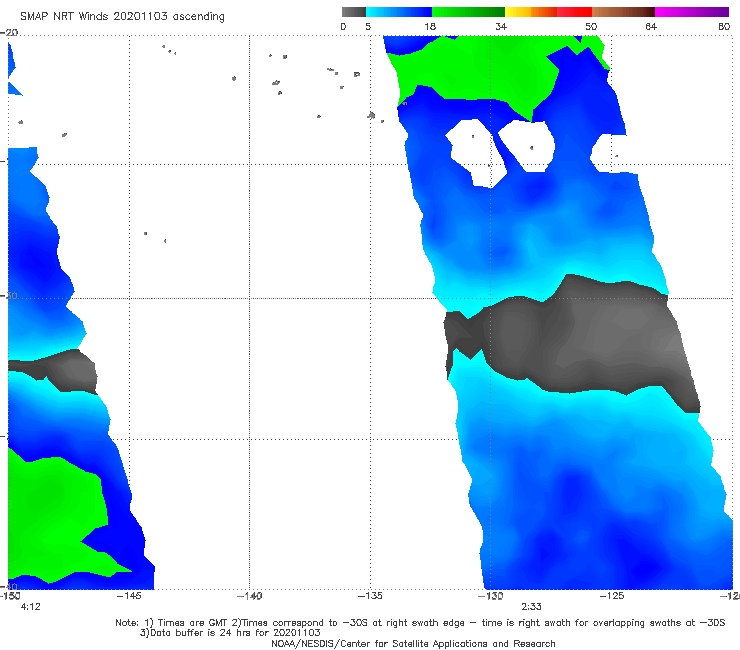740x650 pixels.
Task: Click the note line 'Times are GMT'
Action: (x=420, y=623)
